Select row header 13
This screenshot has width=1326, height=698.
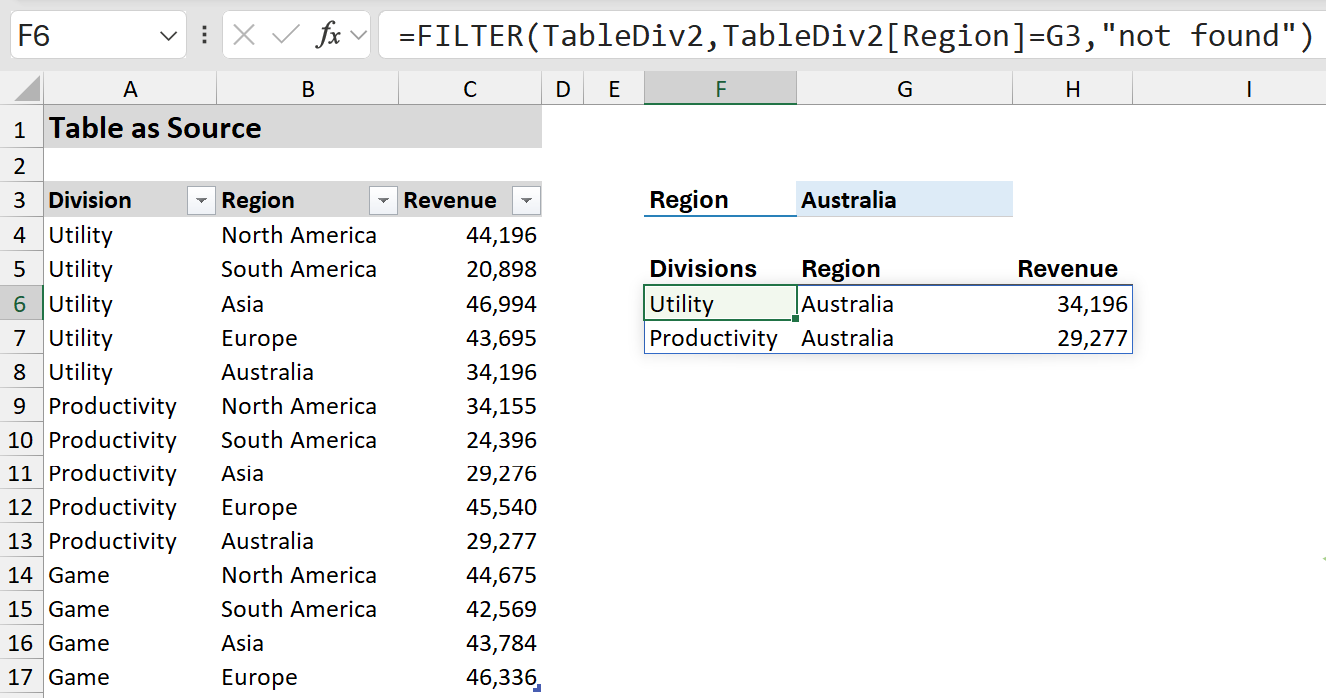21,541
